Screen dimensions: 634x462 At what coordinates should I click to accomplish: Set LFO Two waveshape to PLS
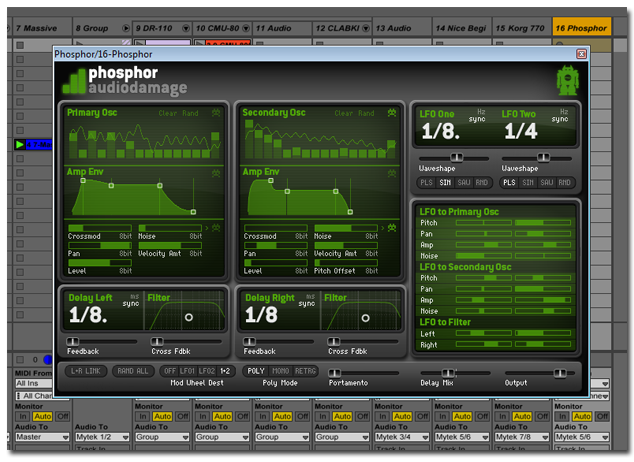click(x=509, y=183)
